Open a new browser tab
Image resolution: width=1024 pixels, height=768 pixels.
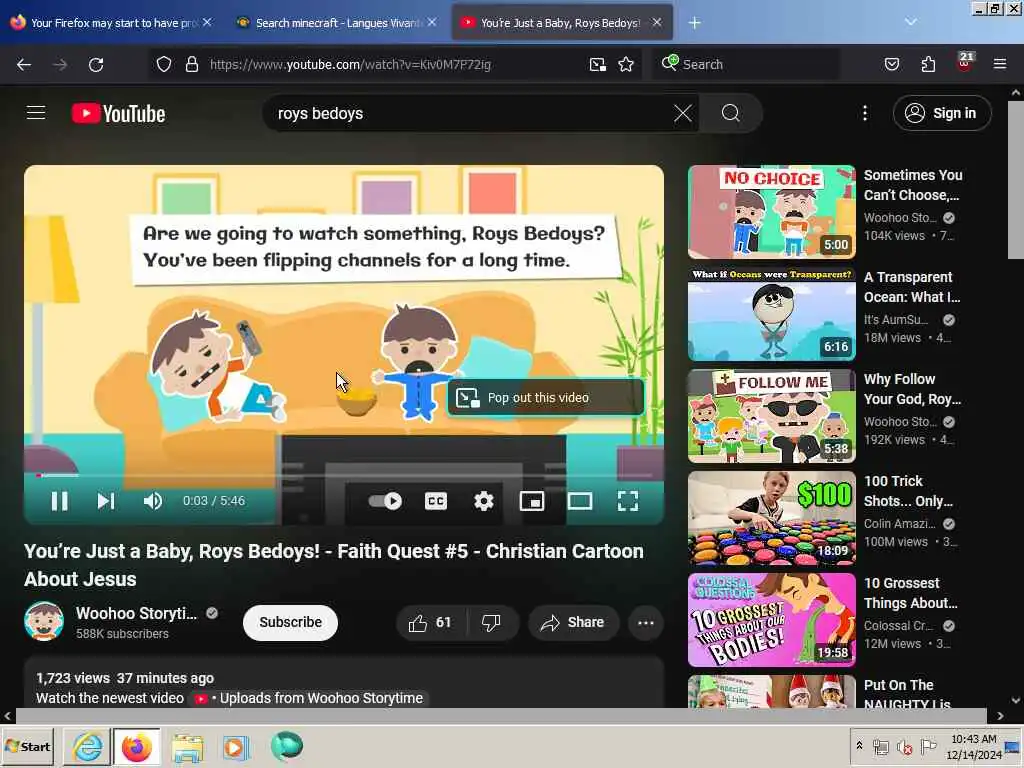(x=694, y=23)
